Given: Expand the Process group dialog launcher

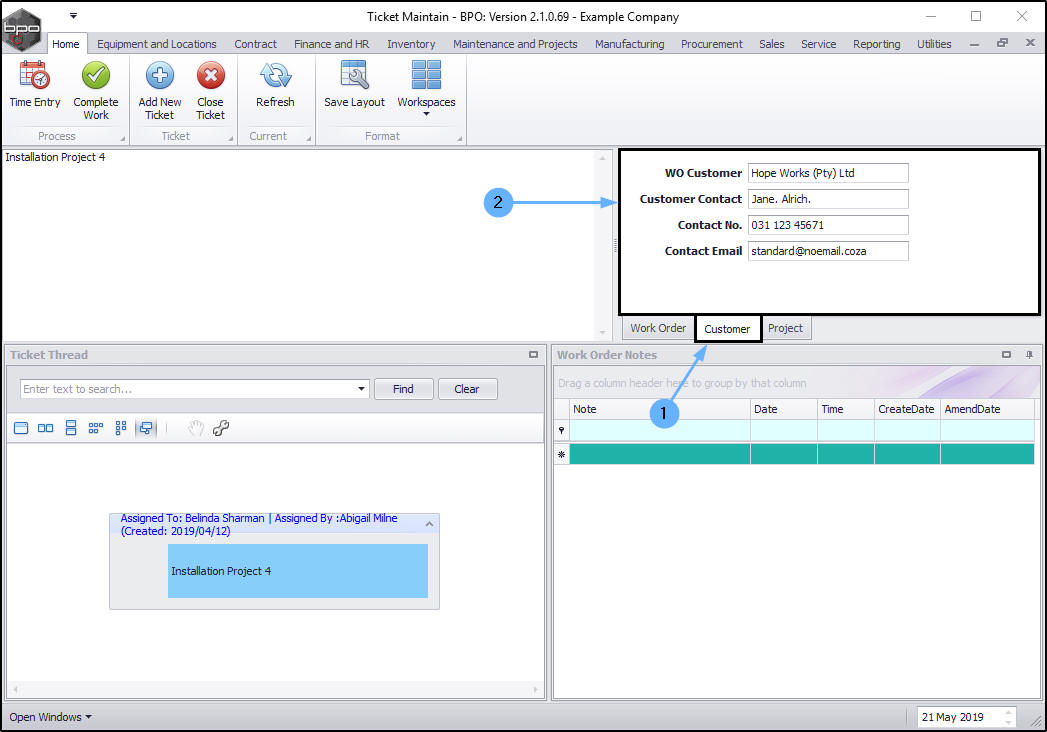Looking at the screenshot, I should pos(122,138).
